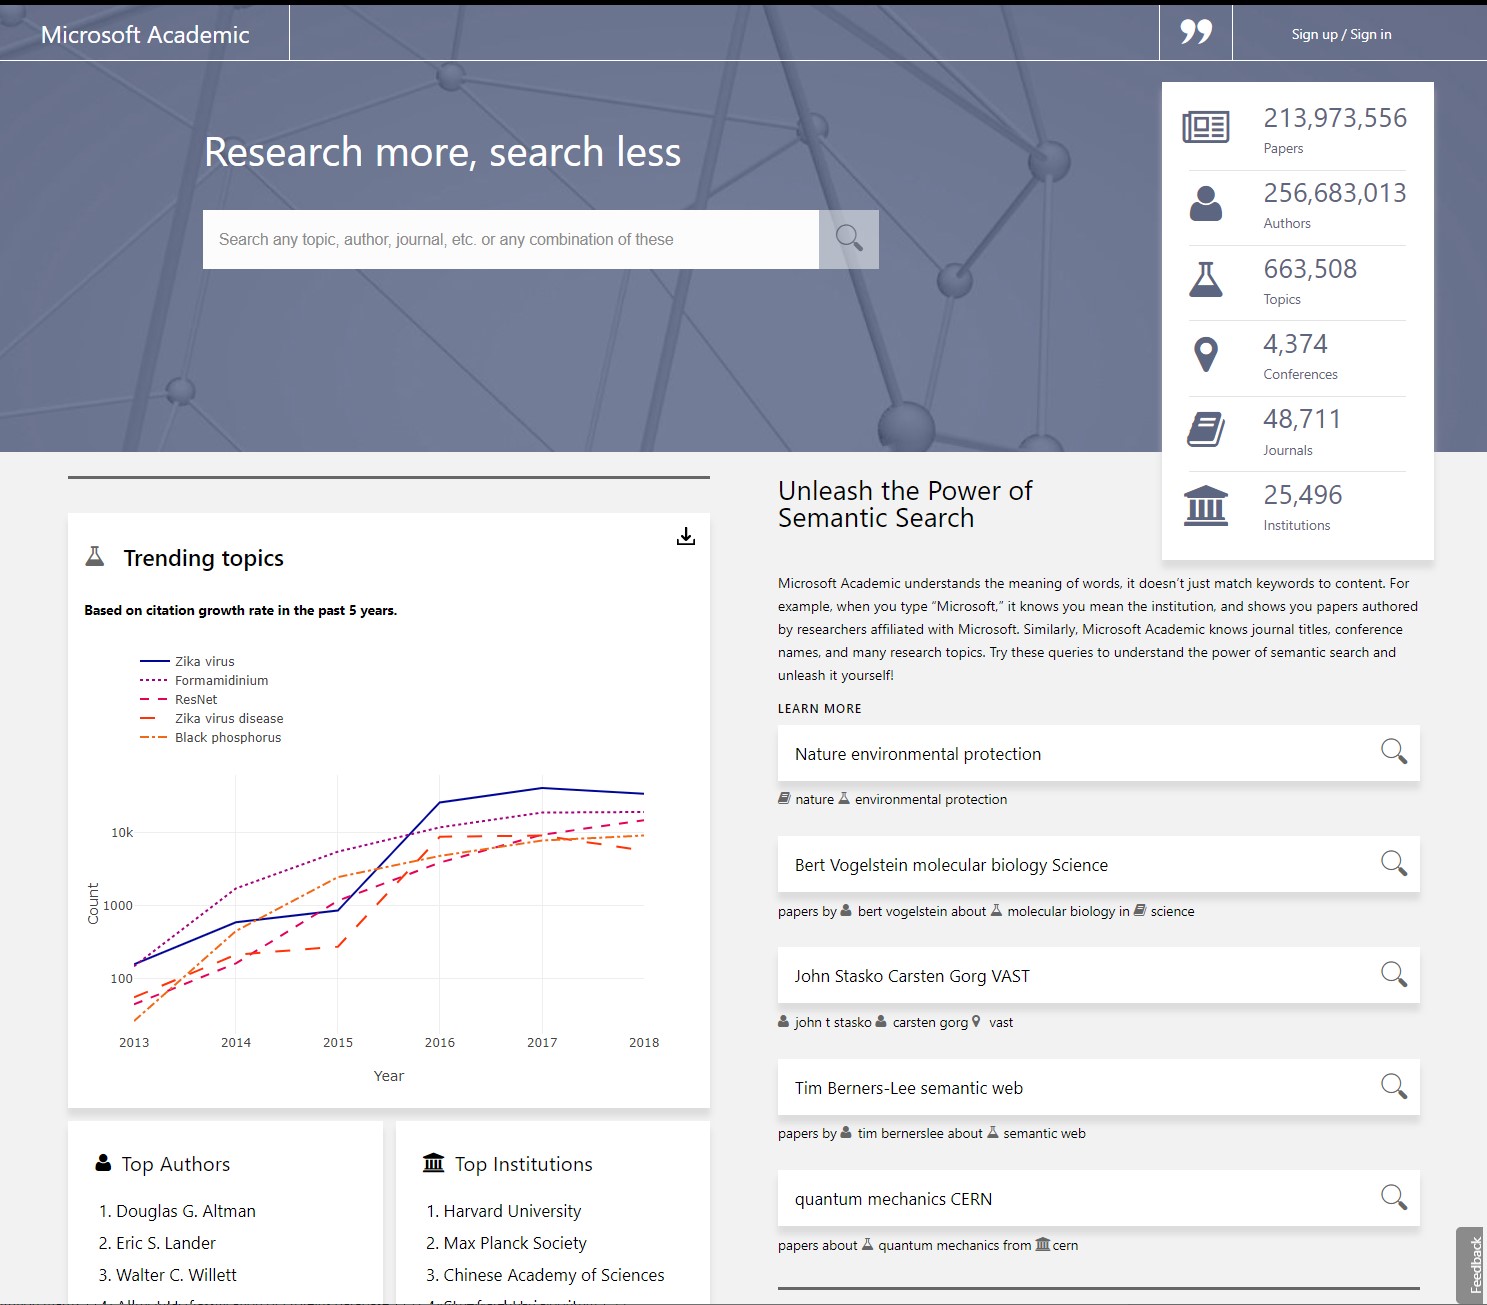
Task: Click the Microsoft Academic logo
Action: (143, 33)
